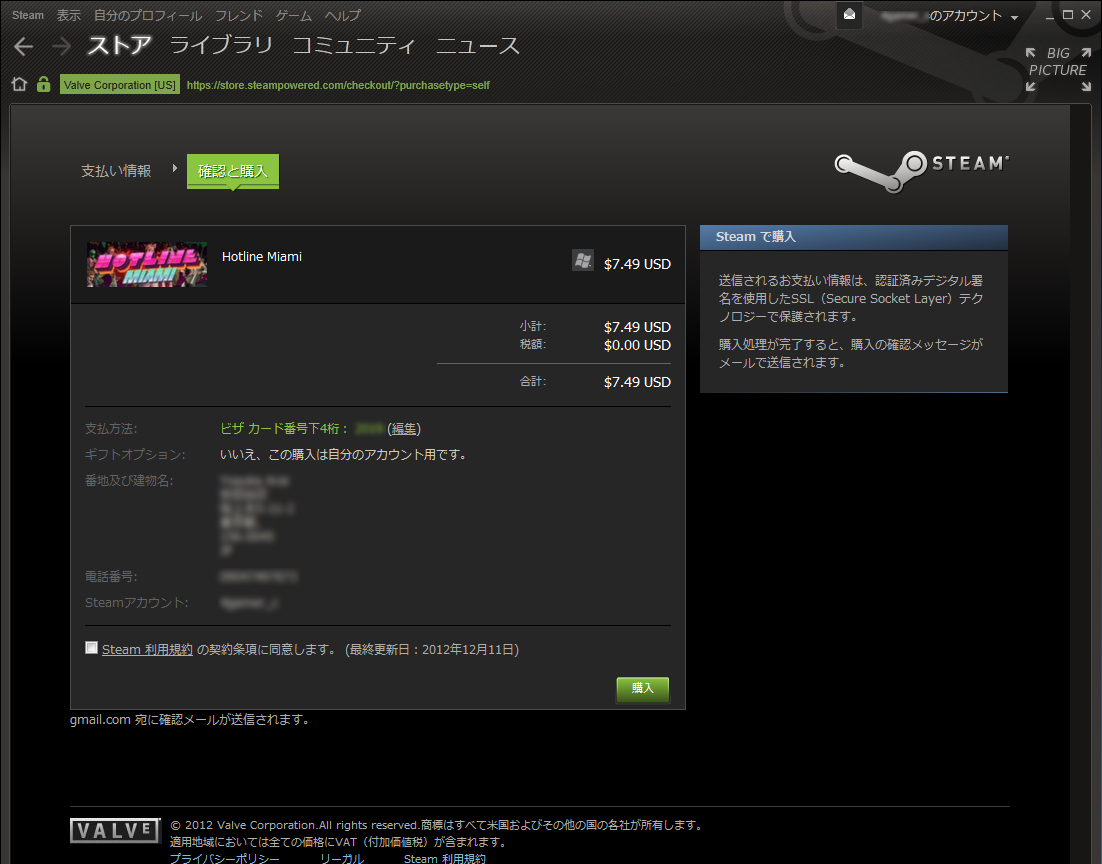Click the Valve logo in the footer

pyautogui.click(x=115, y=830)
